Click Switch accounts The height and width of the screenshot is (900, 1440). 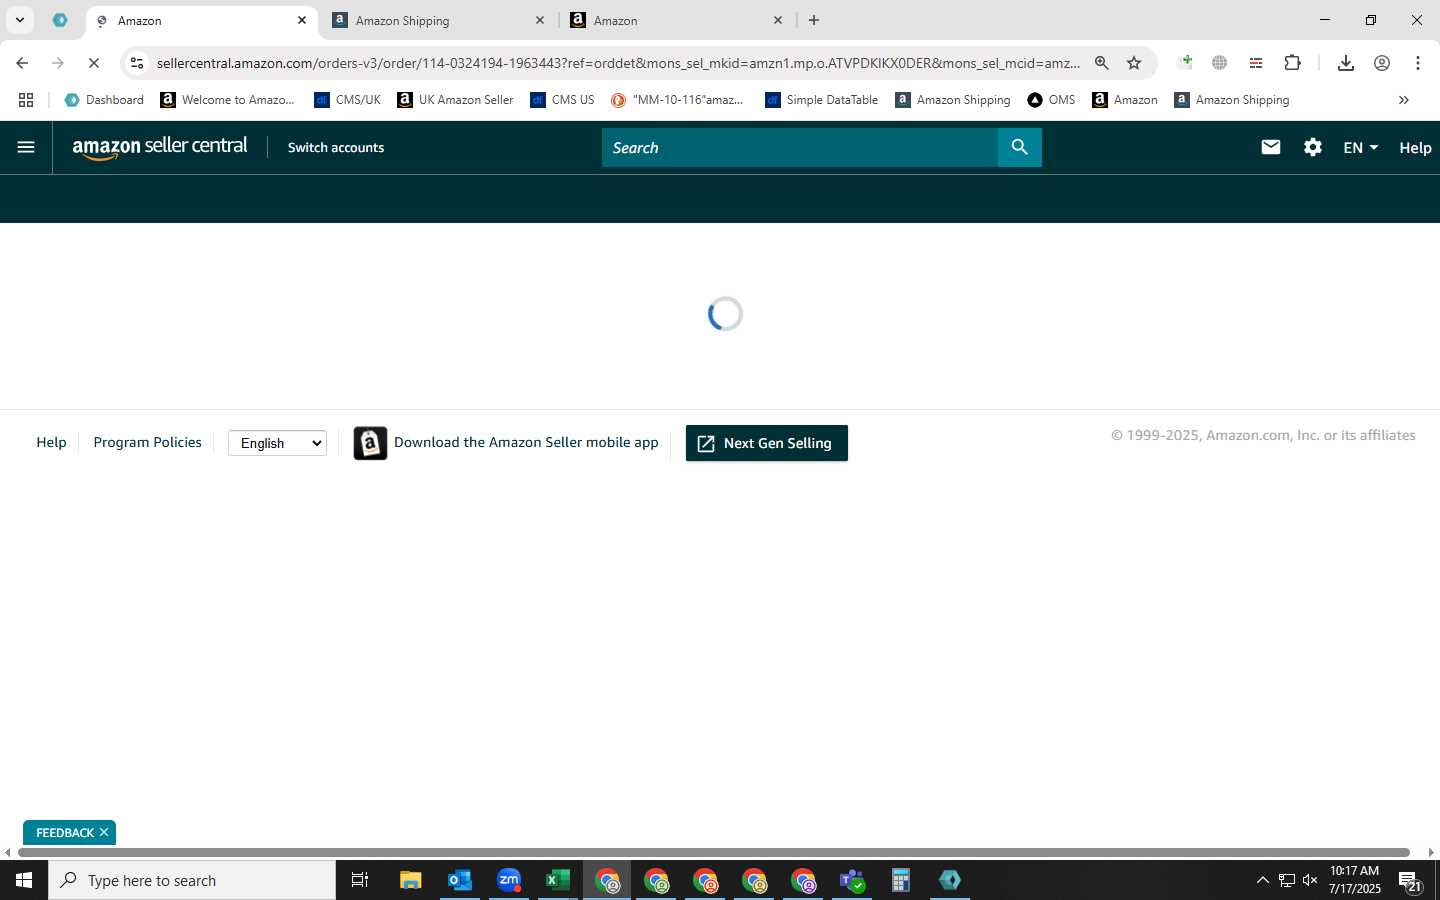pos(336,147)
